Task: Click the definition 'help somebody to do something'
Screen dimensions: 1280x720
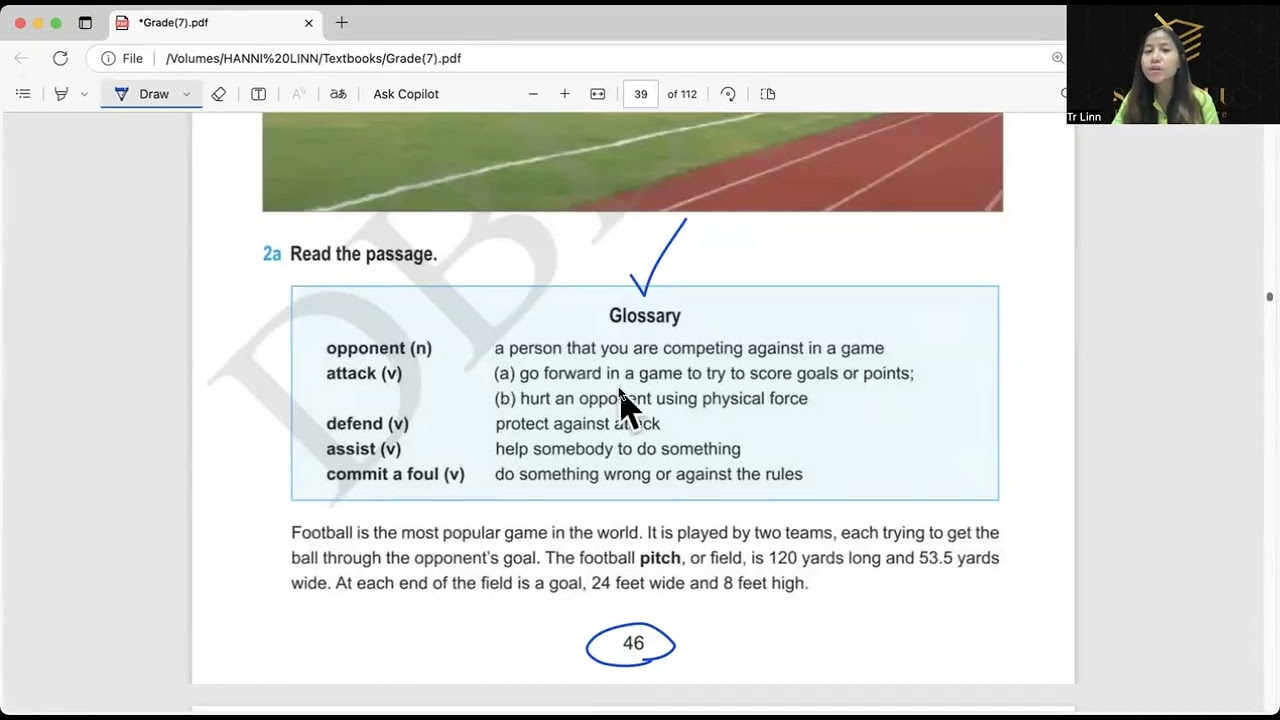Action: pyautogui.click(x=618, y=449)
